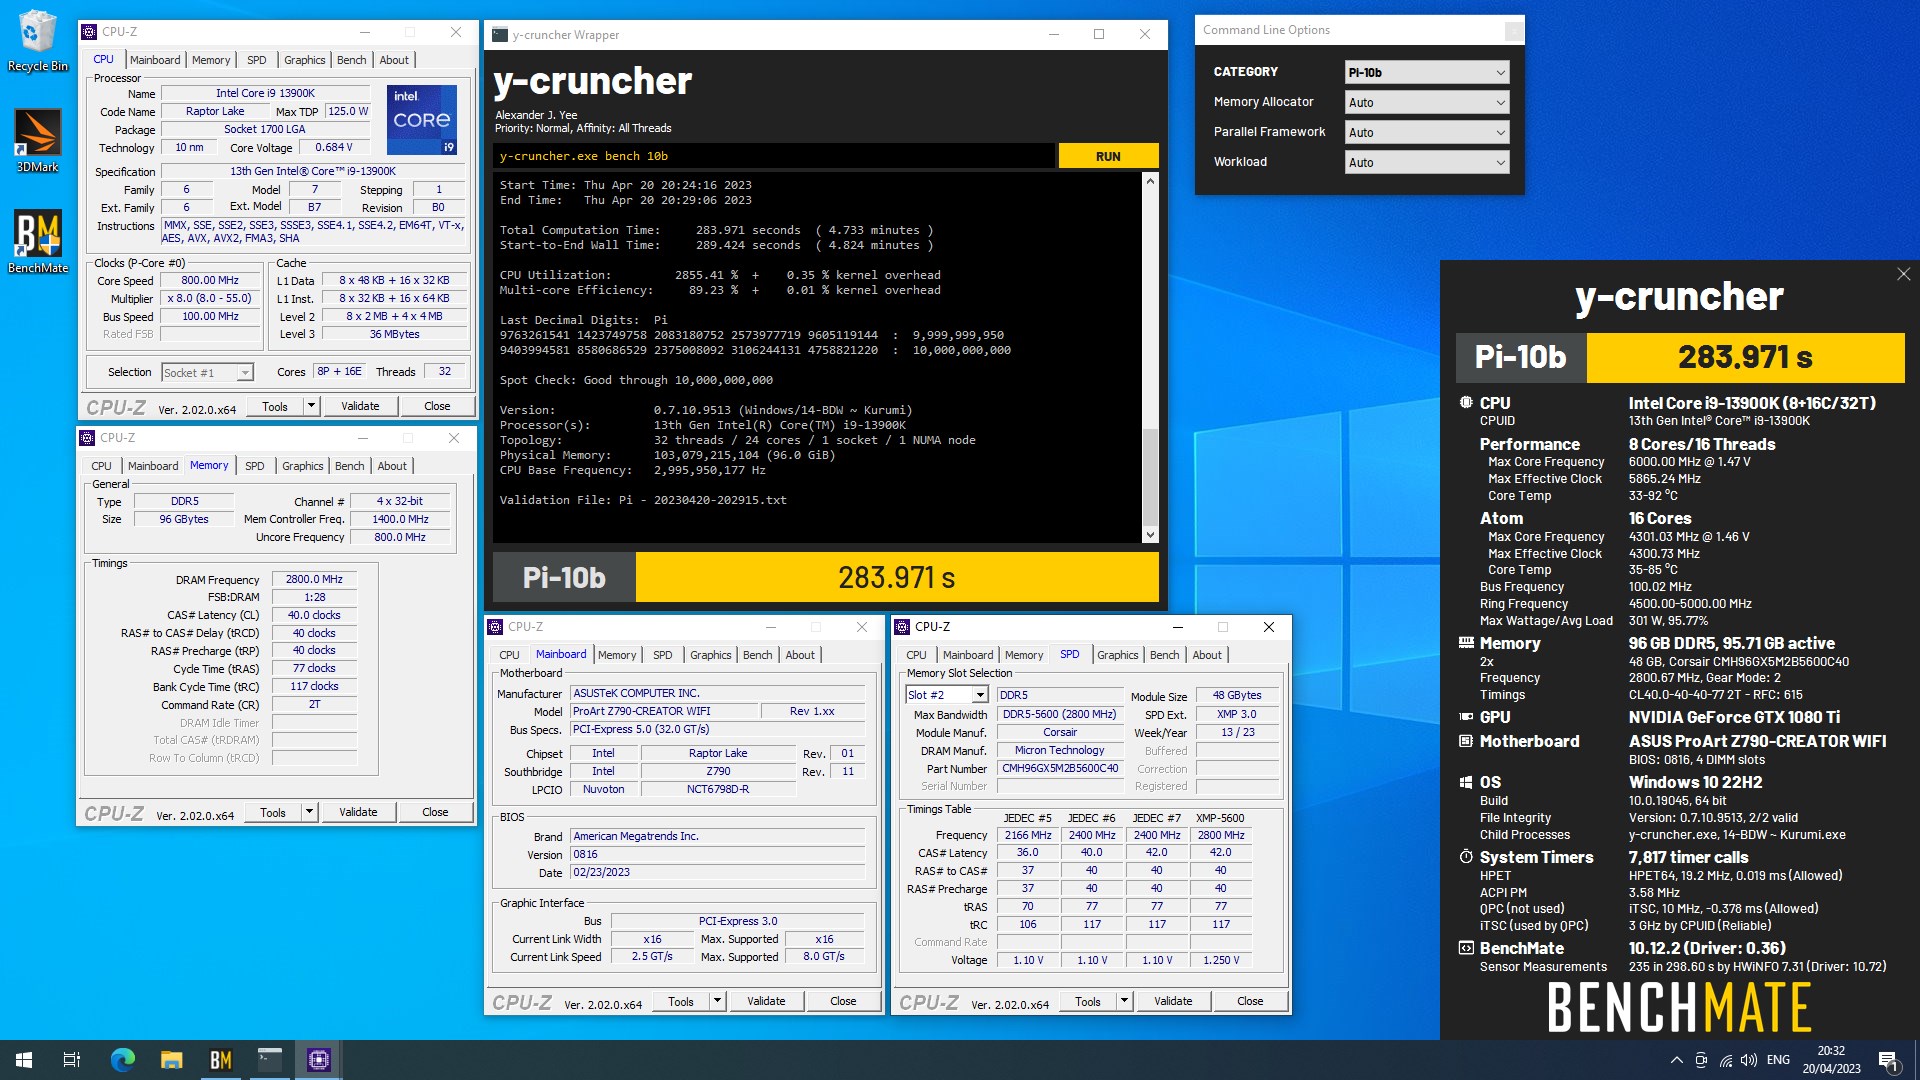
Task: Click the y-cruncher.exe bench 10b command field
Action: pos(773,156)
